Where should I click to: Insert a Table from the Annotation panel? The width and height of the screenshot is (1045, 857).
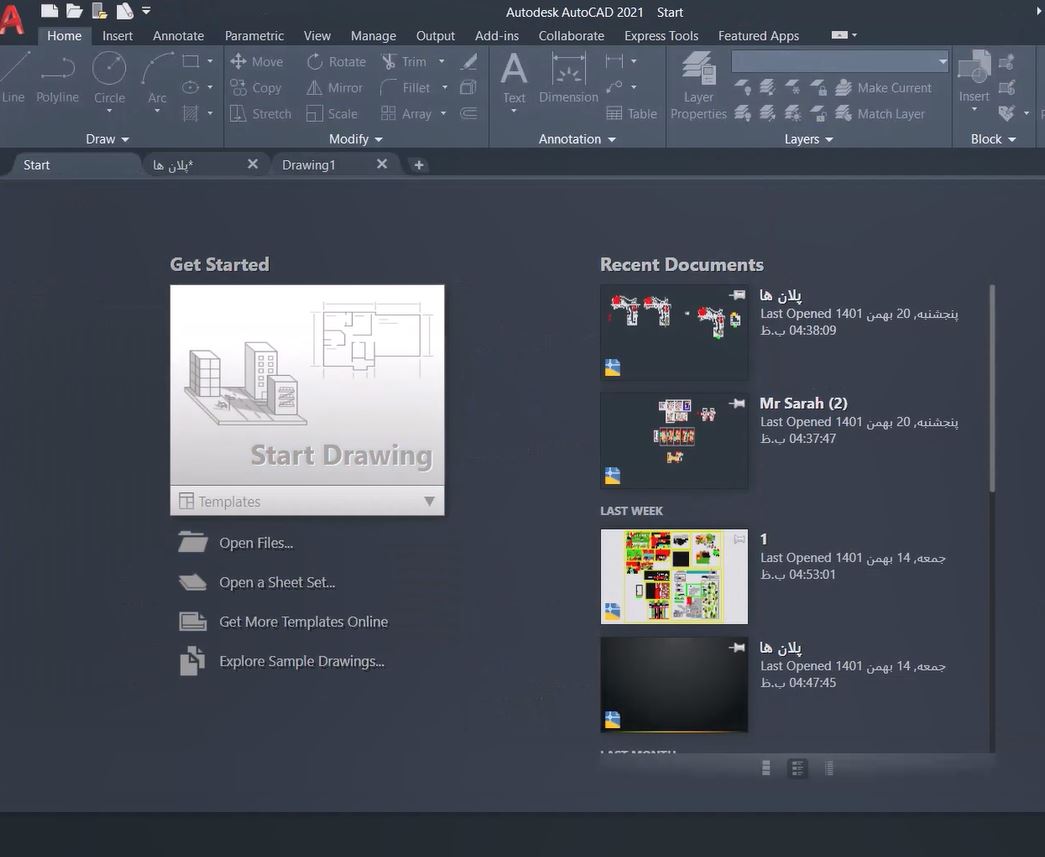pos(632,113)
